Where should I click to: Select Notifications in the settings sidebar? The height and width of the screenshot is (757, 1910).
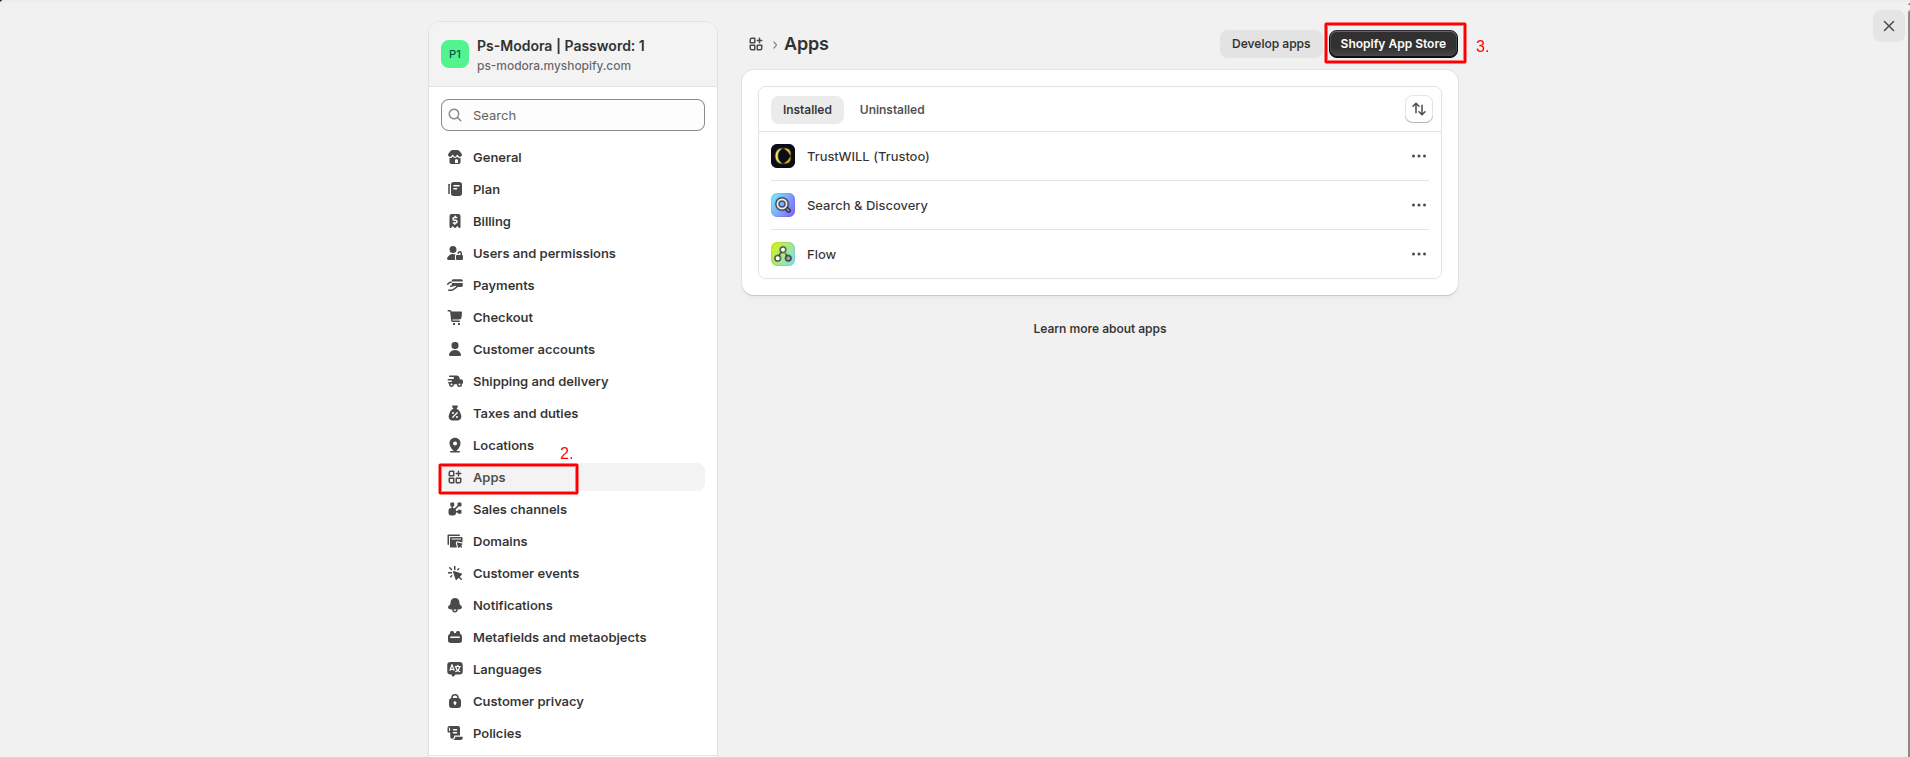[573, 605]
